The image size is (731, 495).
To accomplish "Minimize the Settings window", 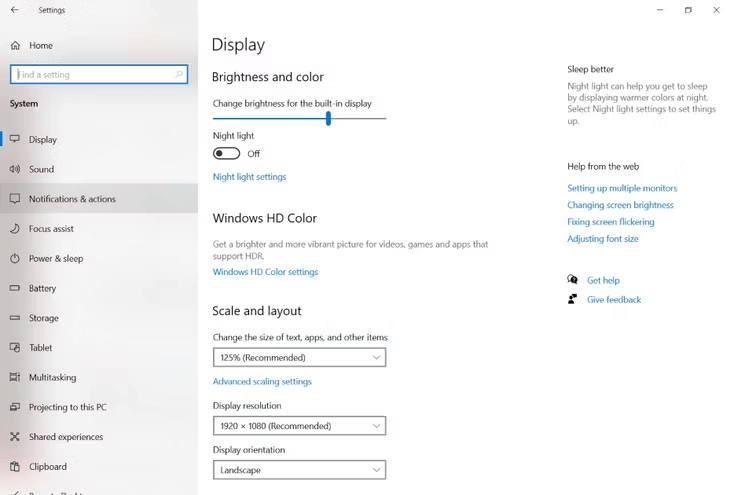I will pos(660,10).
